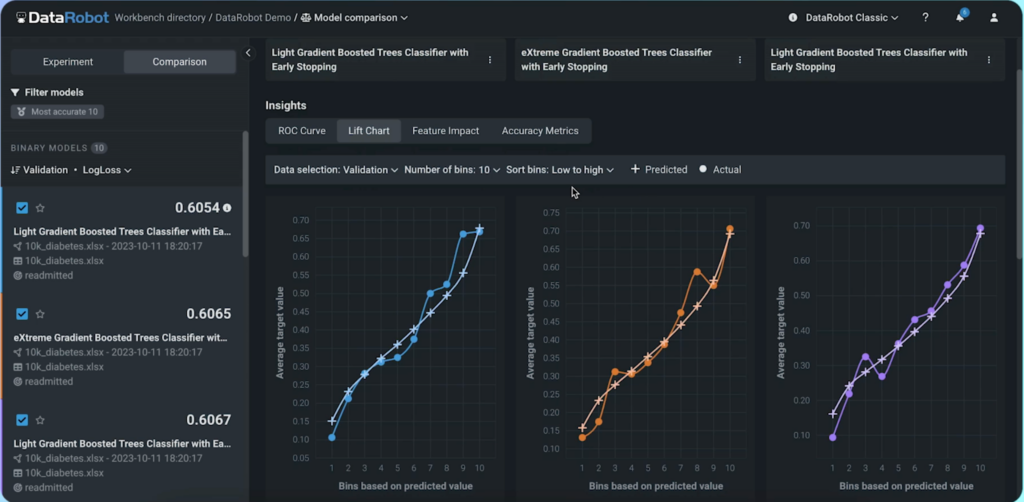1024x502 pixels.
Task: Switch to the ROC Curve tab
Action: pyautogui.click(x=301, y=131)
